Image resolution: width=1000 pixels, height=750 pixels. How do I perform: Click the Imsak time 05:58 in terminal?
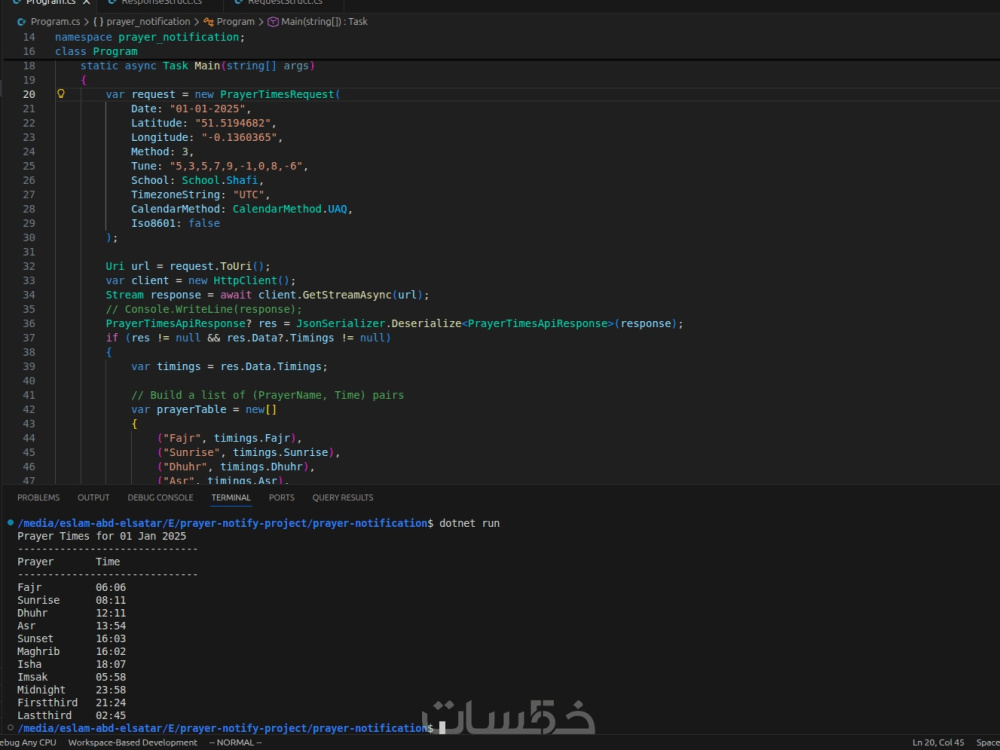[111, 677]
